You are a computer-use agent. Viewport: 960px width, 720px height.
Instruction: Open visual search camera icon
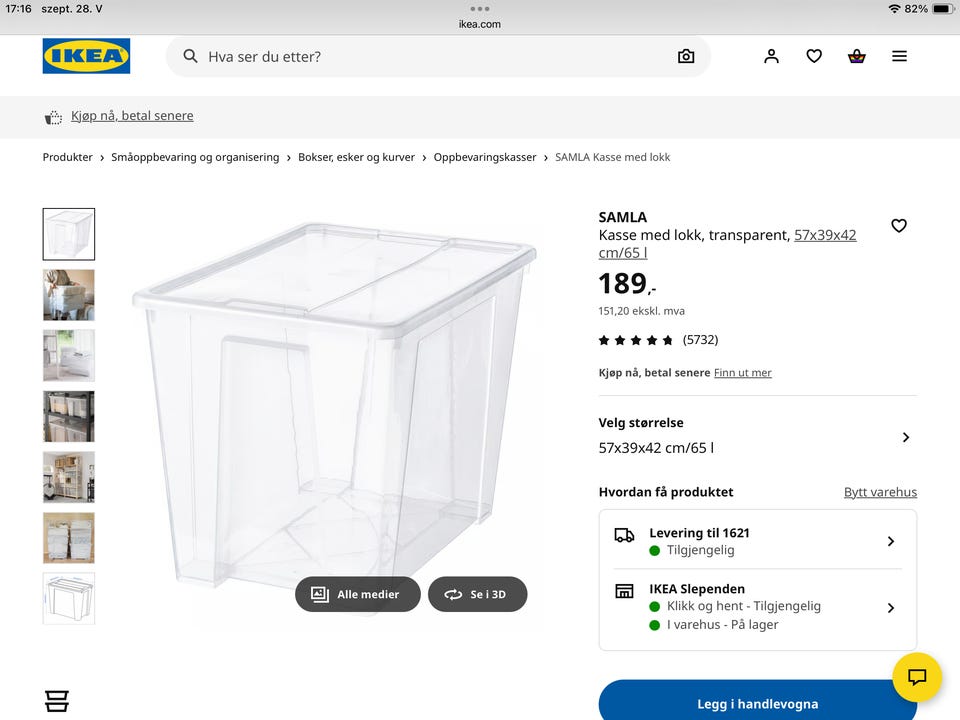pos(686,57)
